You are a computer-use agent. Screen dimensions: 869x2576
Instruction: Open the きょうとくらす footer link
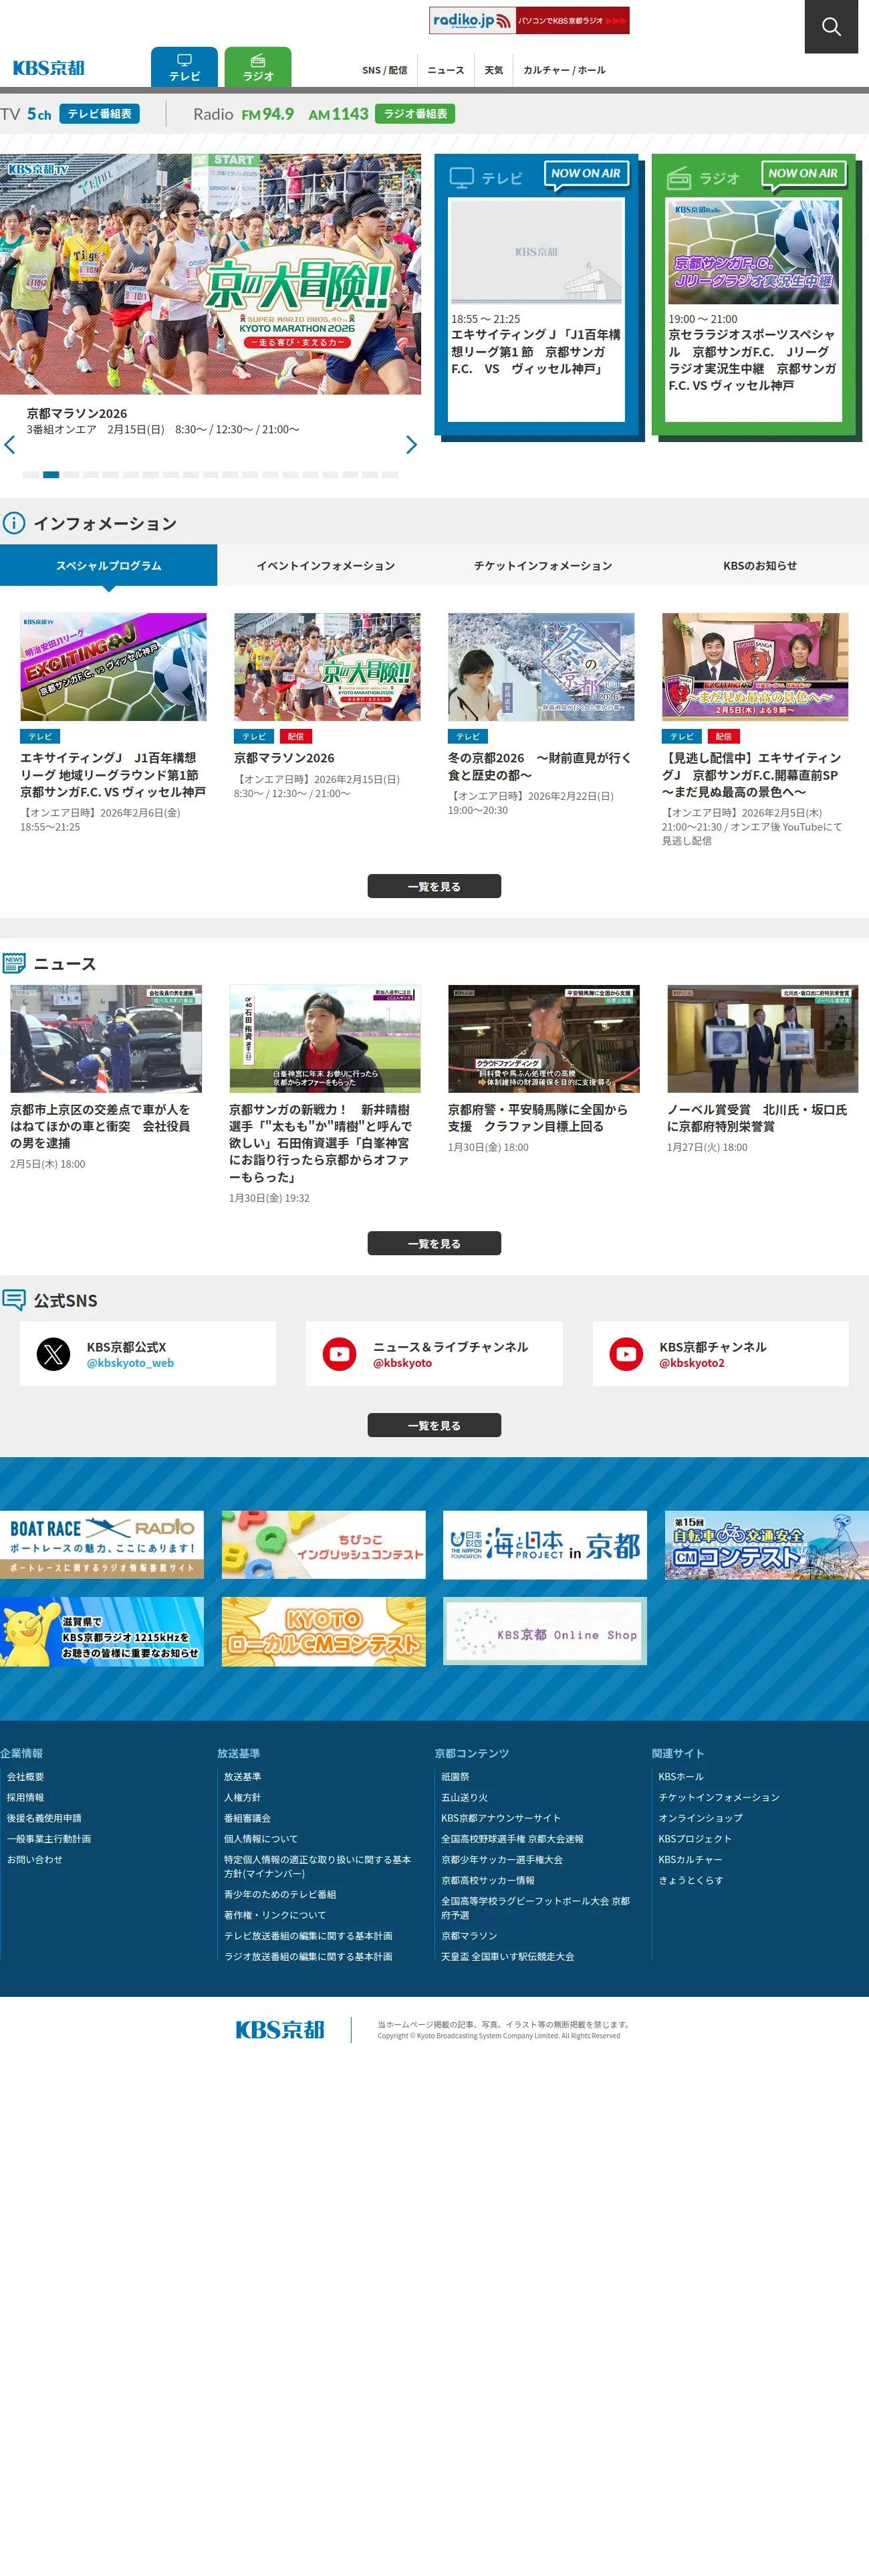tap(691, 1881)
